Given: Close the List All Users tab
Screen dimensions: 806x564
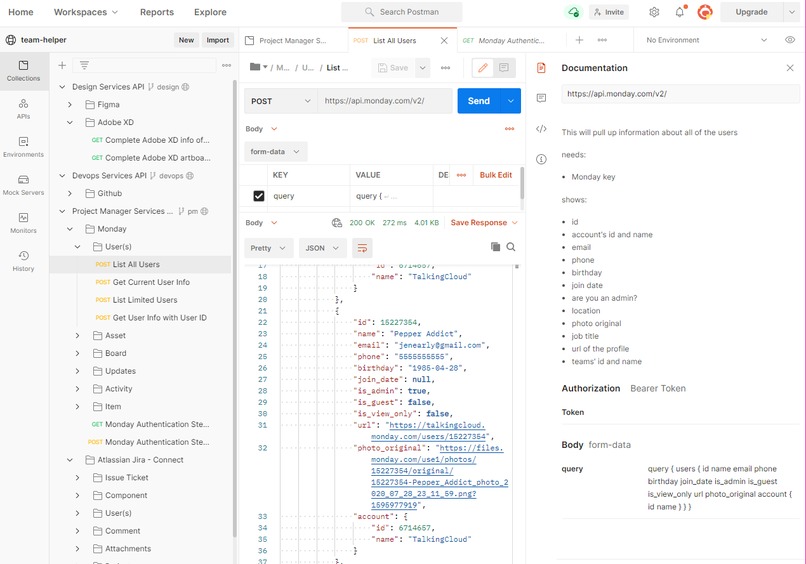Looking at the screenshot, I should click(x=444, y=40).
